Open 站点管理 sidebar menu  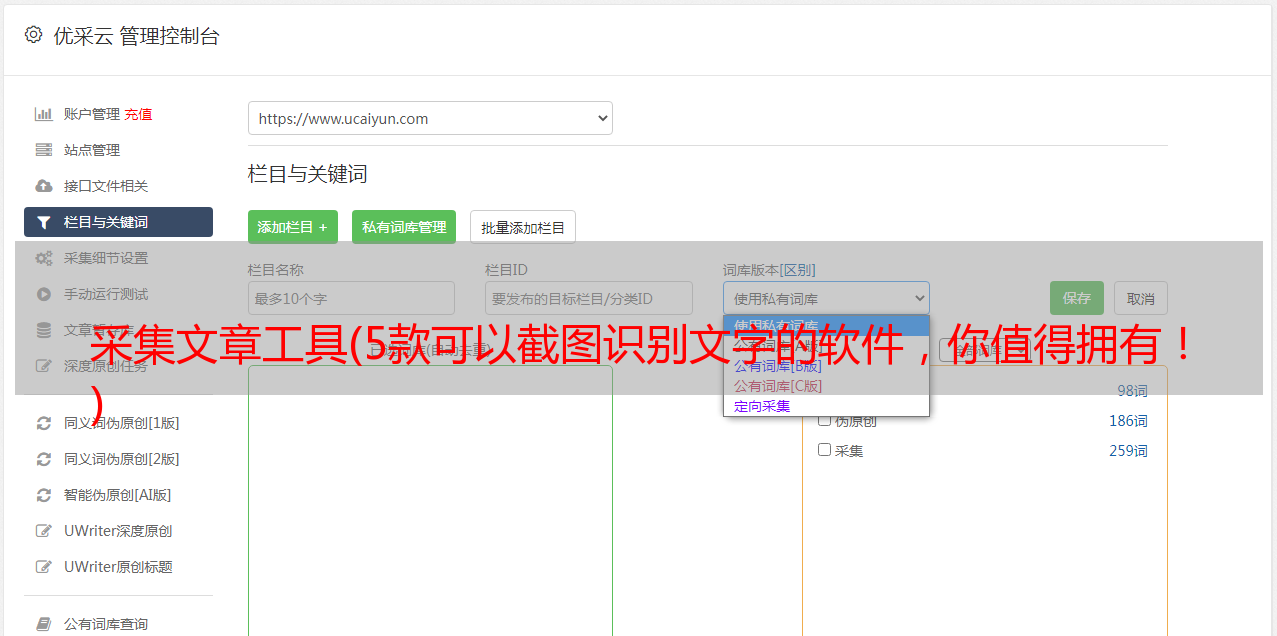click(x=92, y=150)
